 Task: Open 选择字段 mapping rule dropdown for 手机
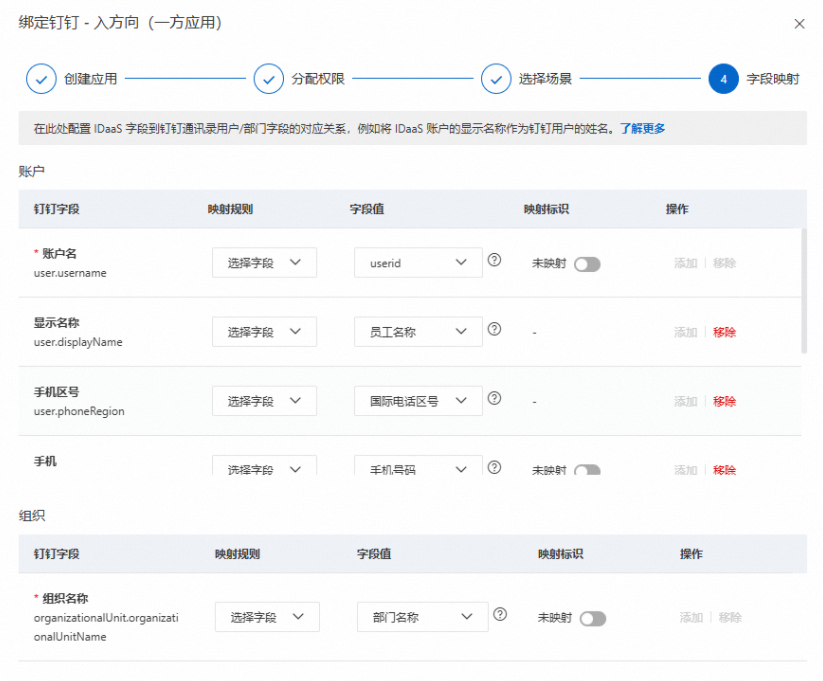(x=265, y=466)
